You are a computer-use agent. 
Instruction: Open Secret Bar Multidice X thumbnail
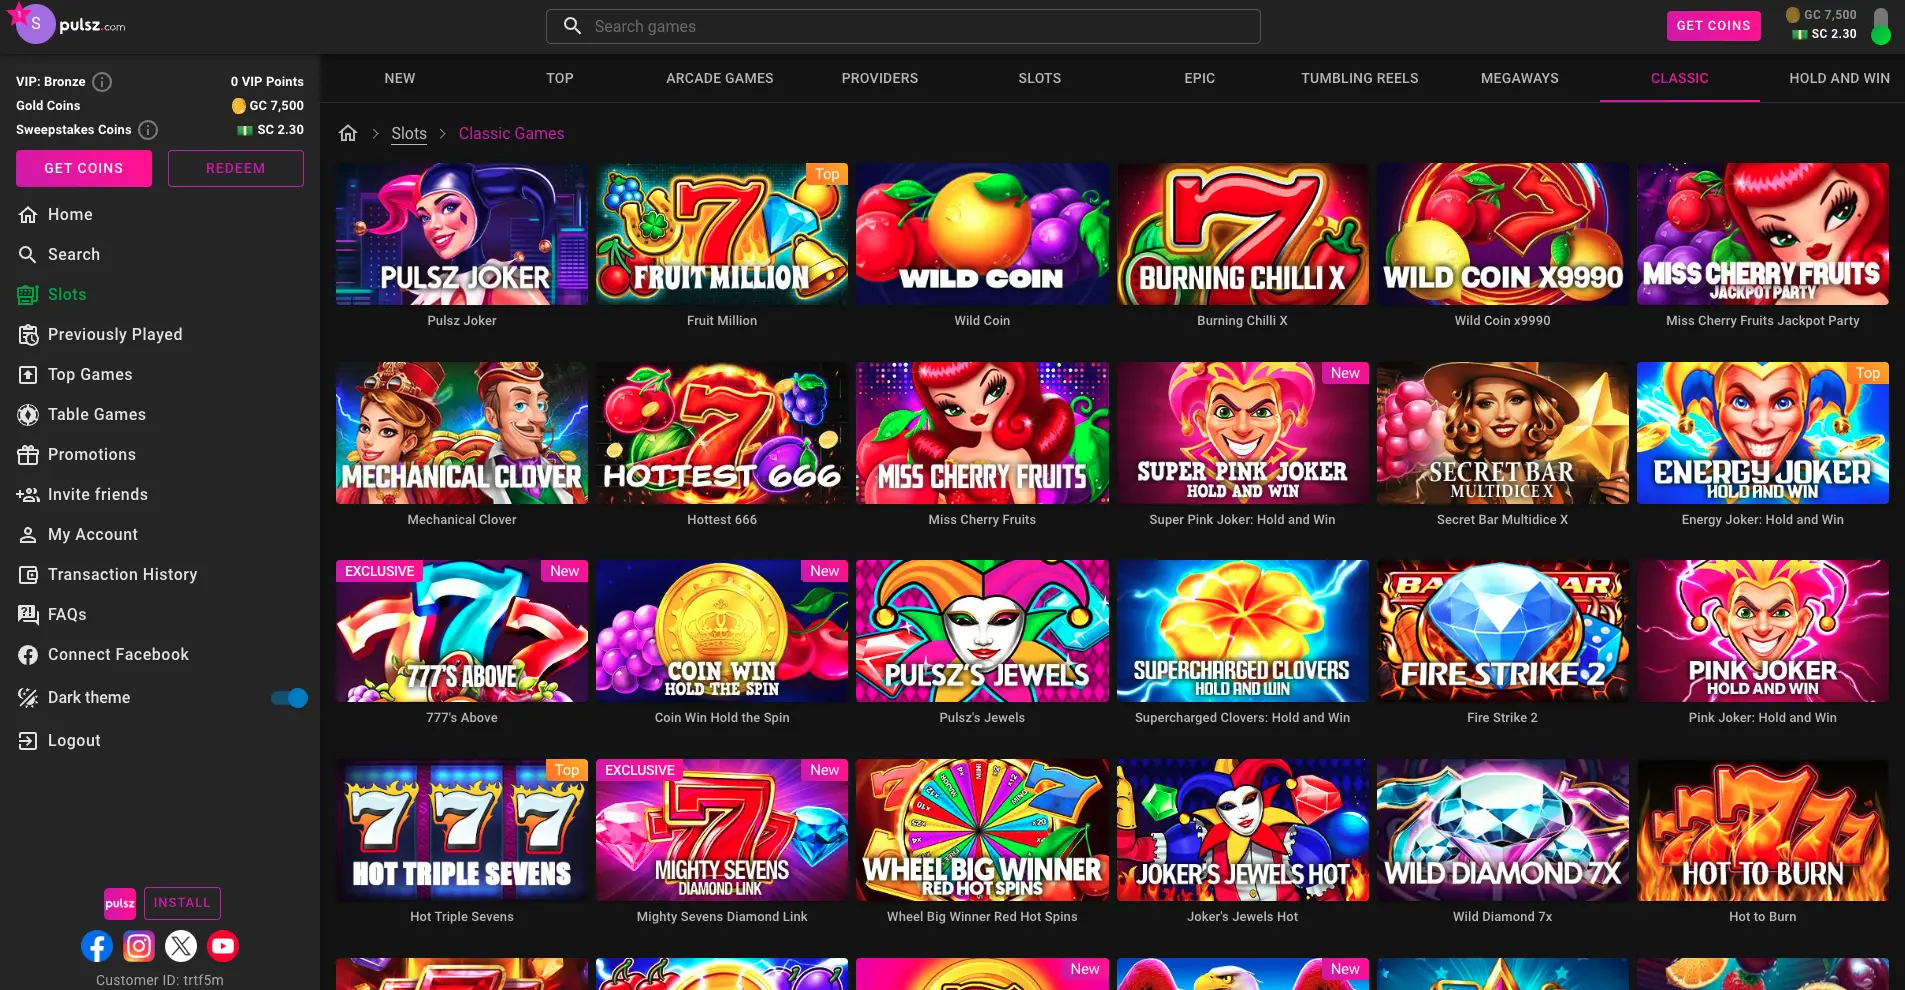point(1503,433)
